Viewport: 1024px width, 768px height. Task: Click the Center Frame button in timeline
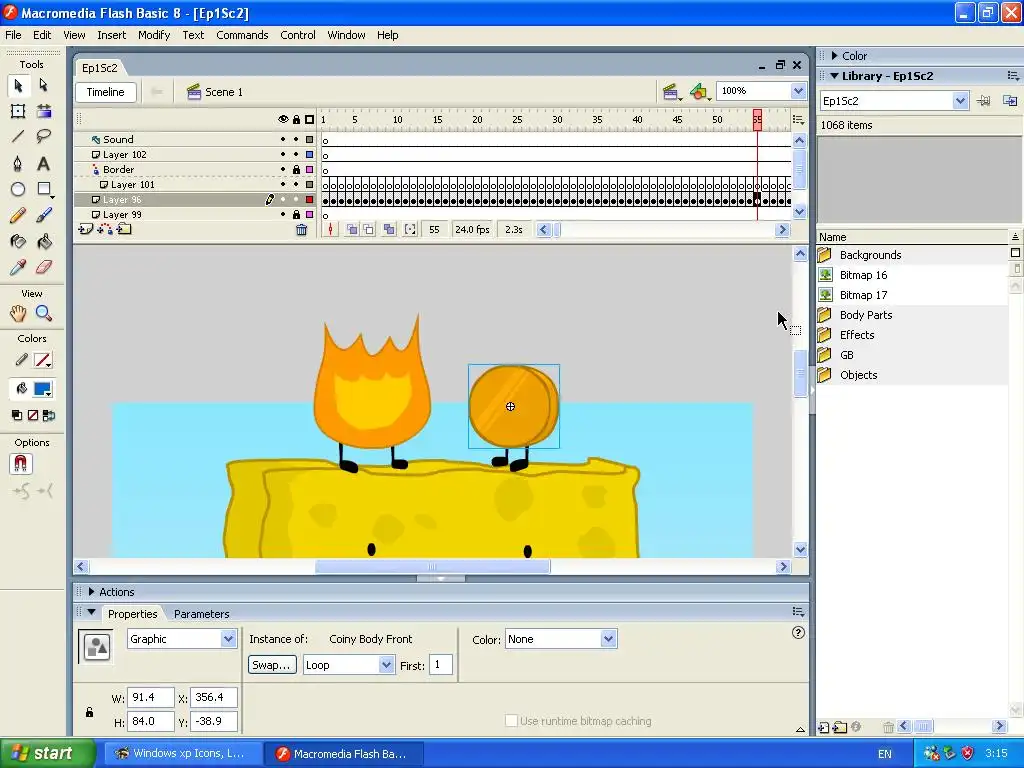pyautogui.click(x=330, y=229)
